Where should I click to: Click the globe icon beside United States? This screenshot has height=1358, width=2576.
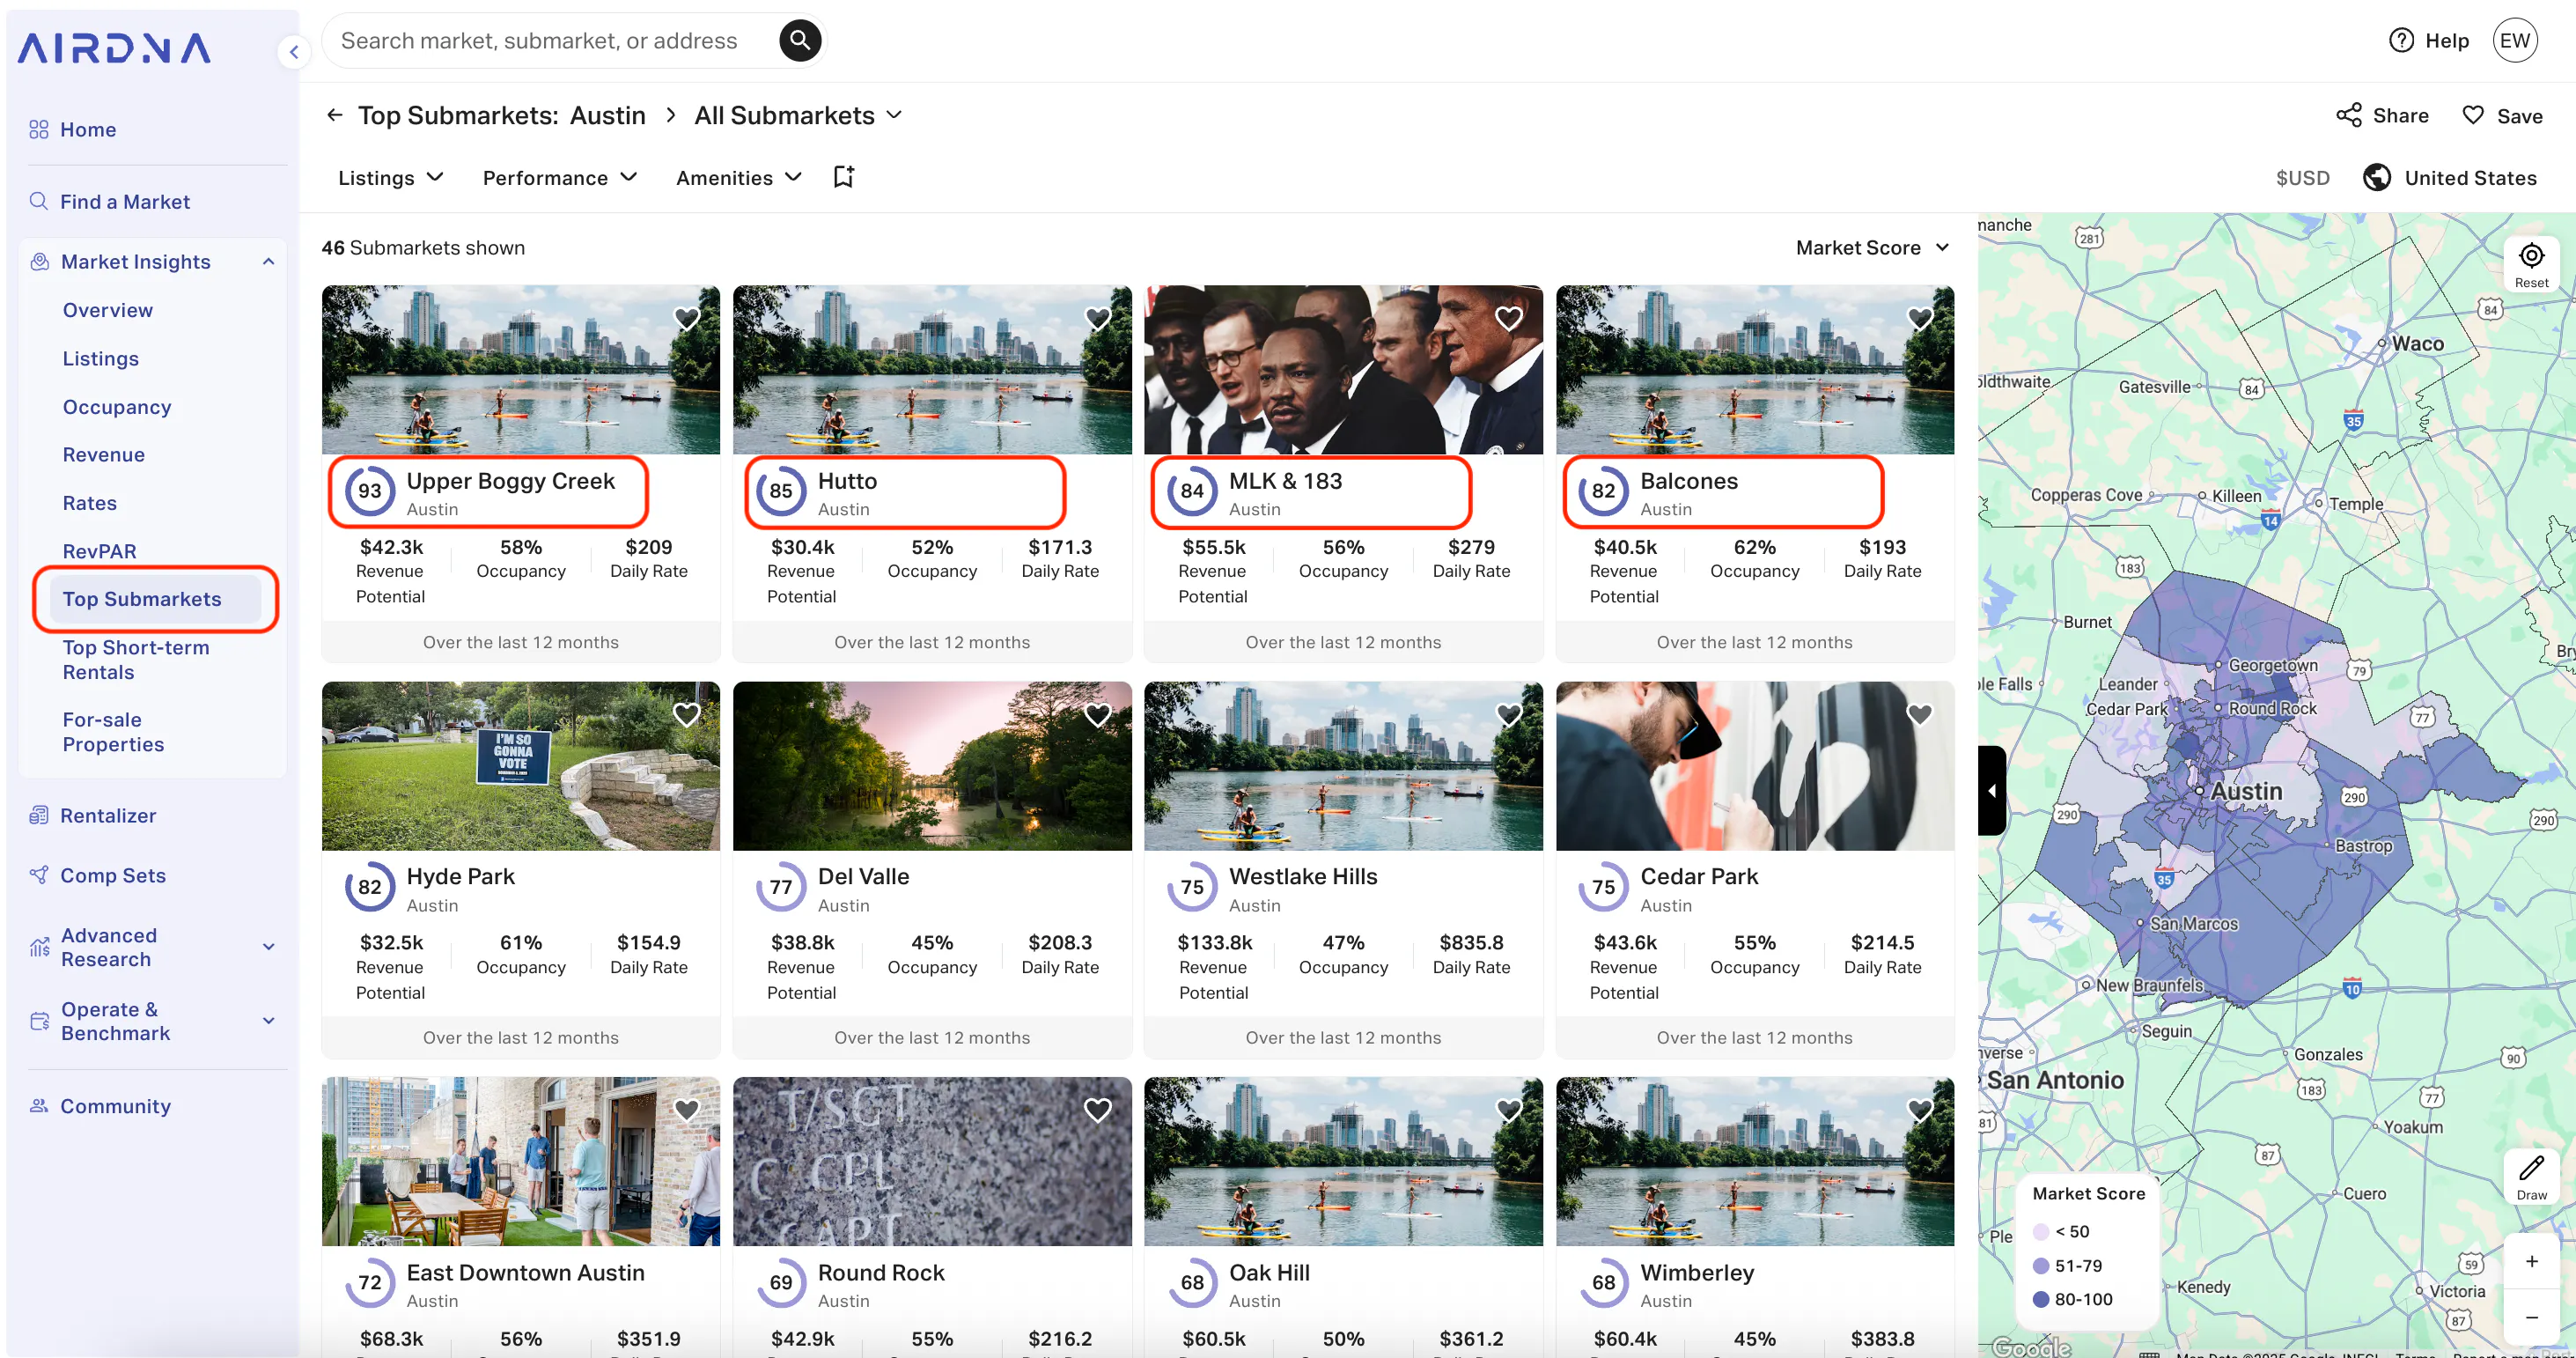[x=2377, y=177]
